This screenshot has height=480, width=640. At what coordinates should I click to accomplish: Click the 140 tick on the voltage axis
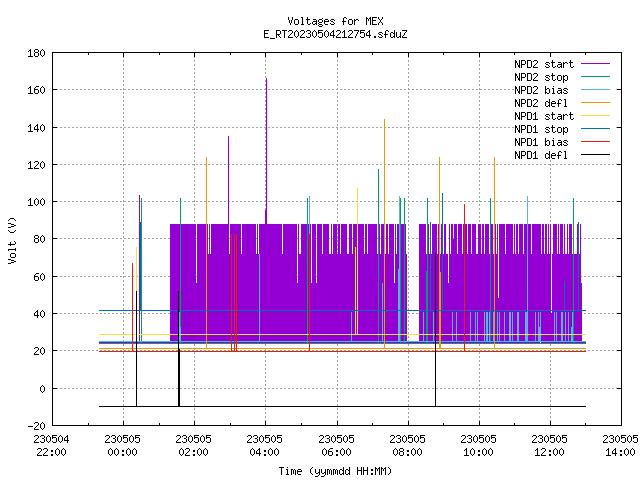(x=36, y=128)
